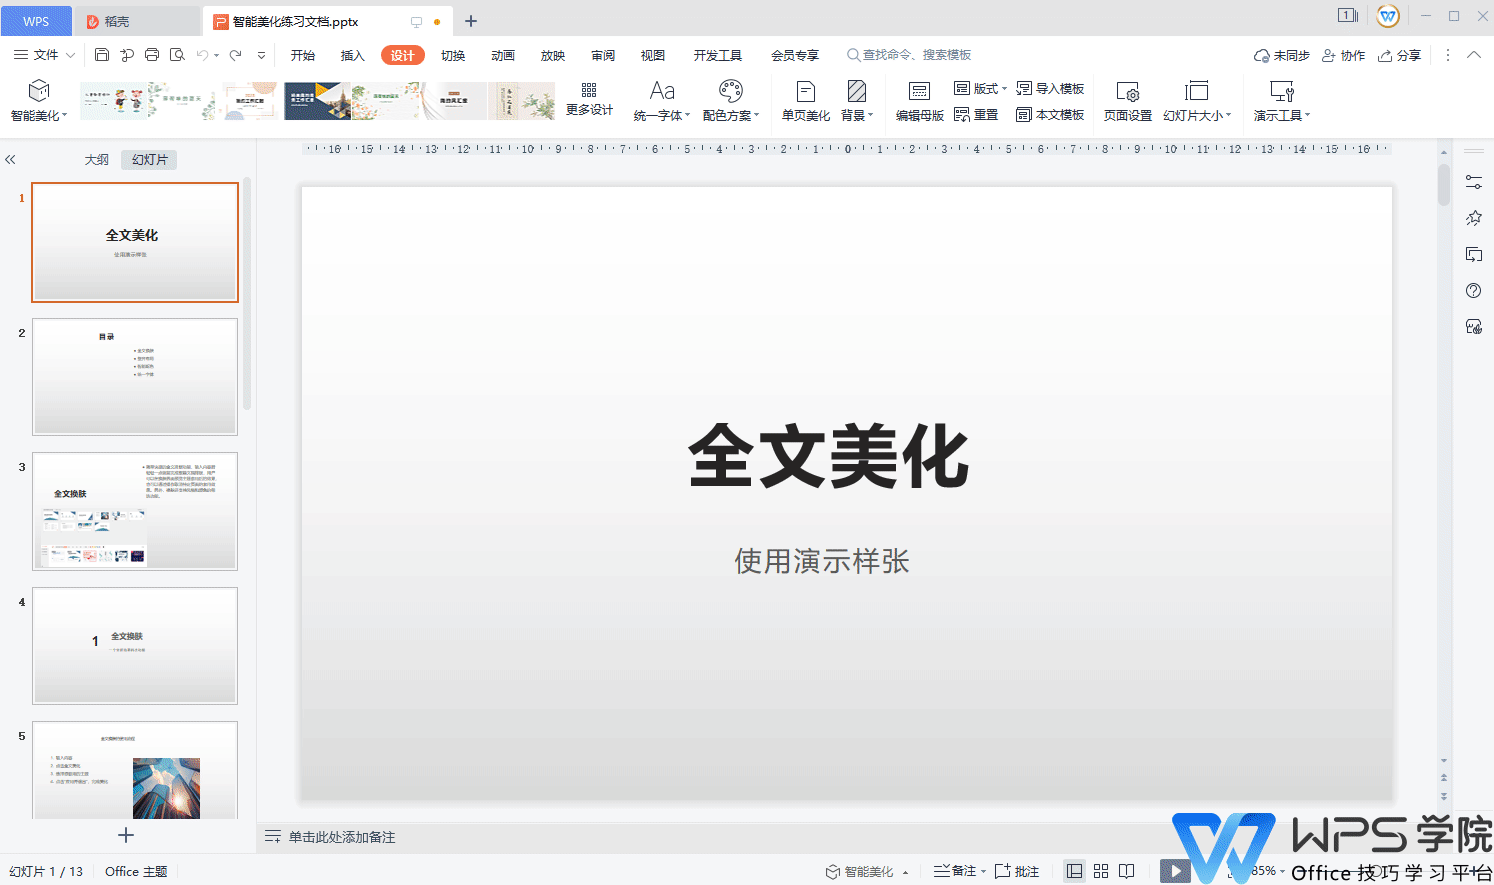1494x885 pixels.
Task: Switch to slide sorter grid view
Action: [1101, 871]
